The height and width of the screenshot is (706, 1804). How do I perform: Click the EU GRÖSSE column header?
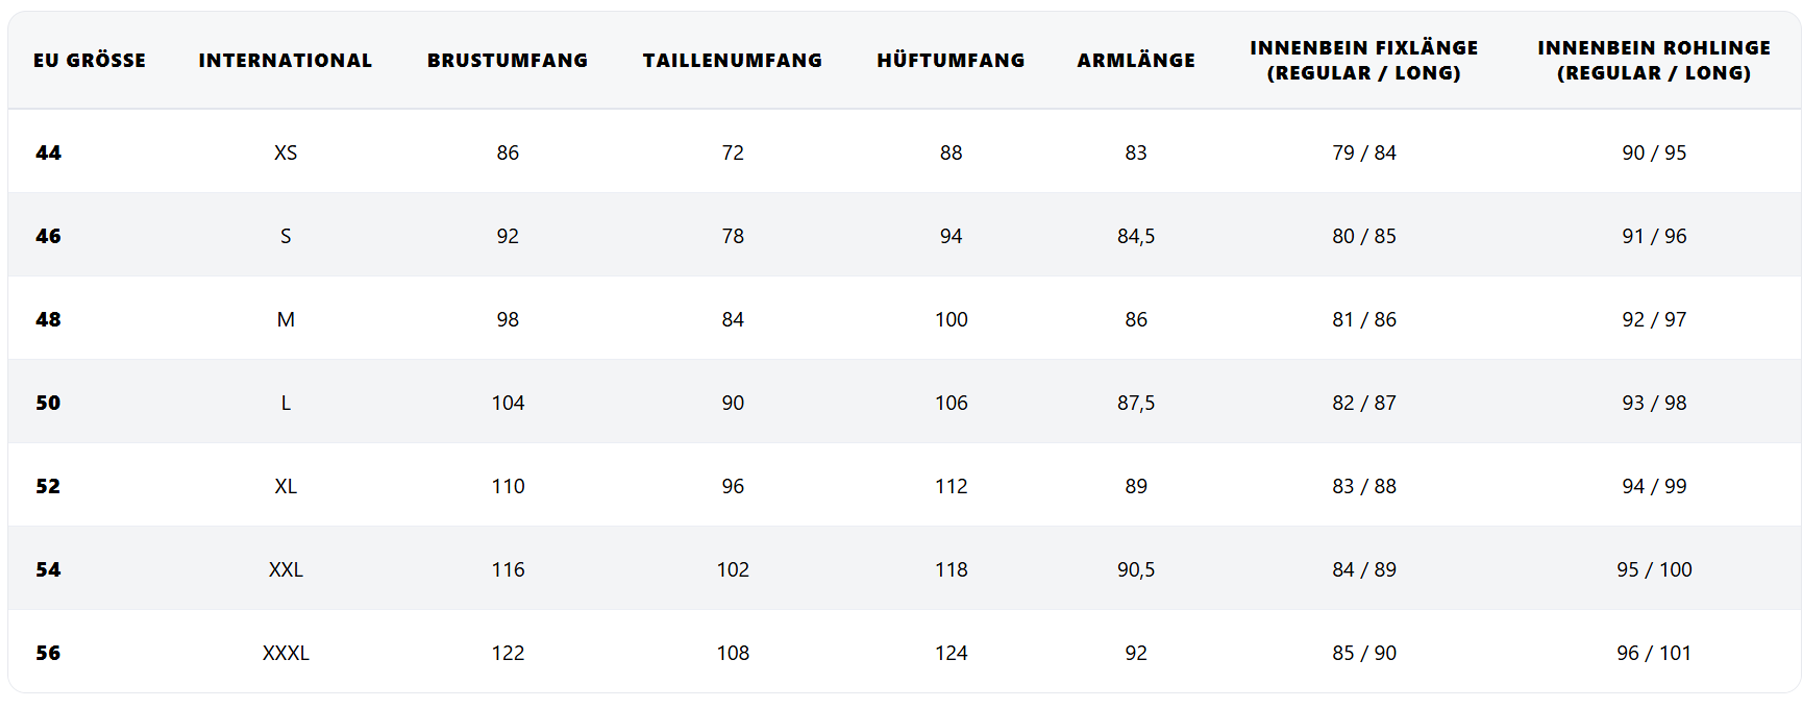click(x=89, y=61)
